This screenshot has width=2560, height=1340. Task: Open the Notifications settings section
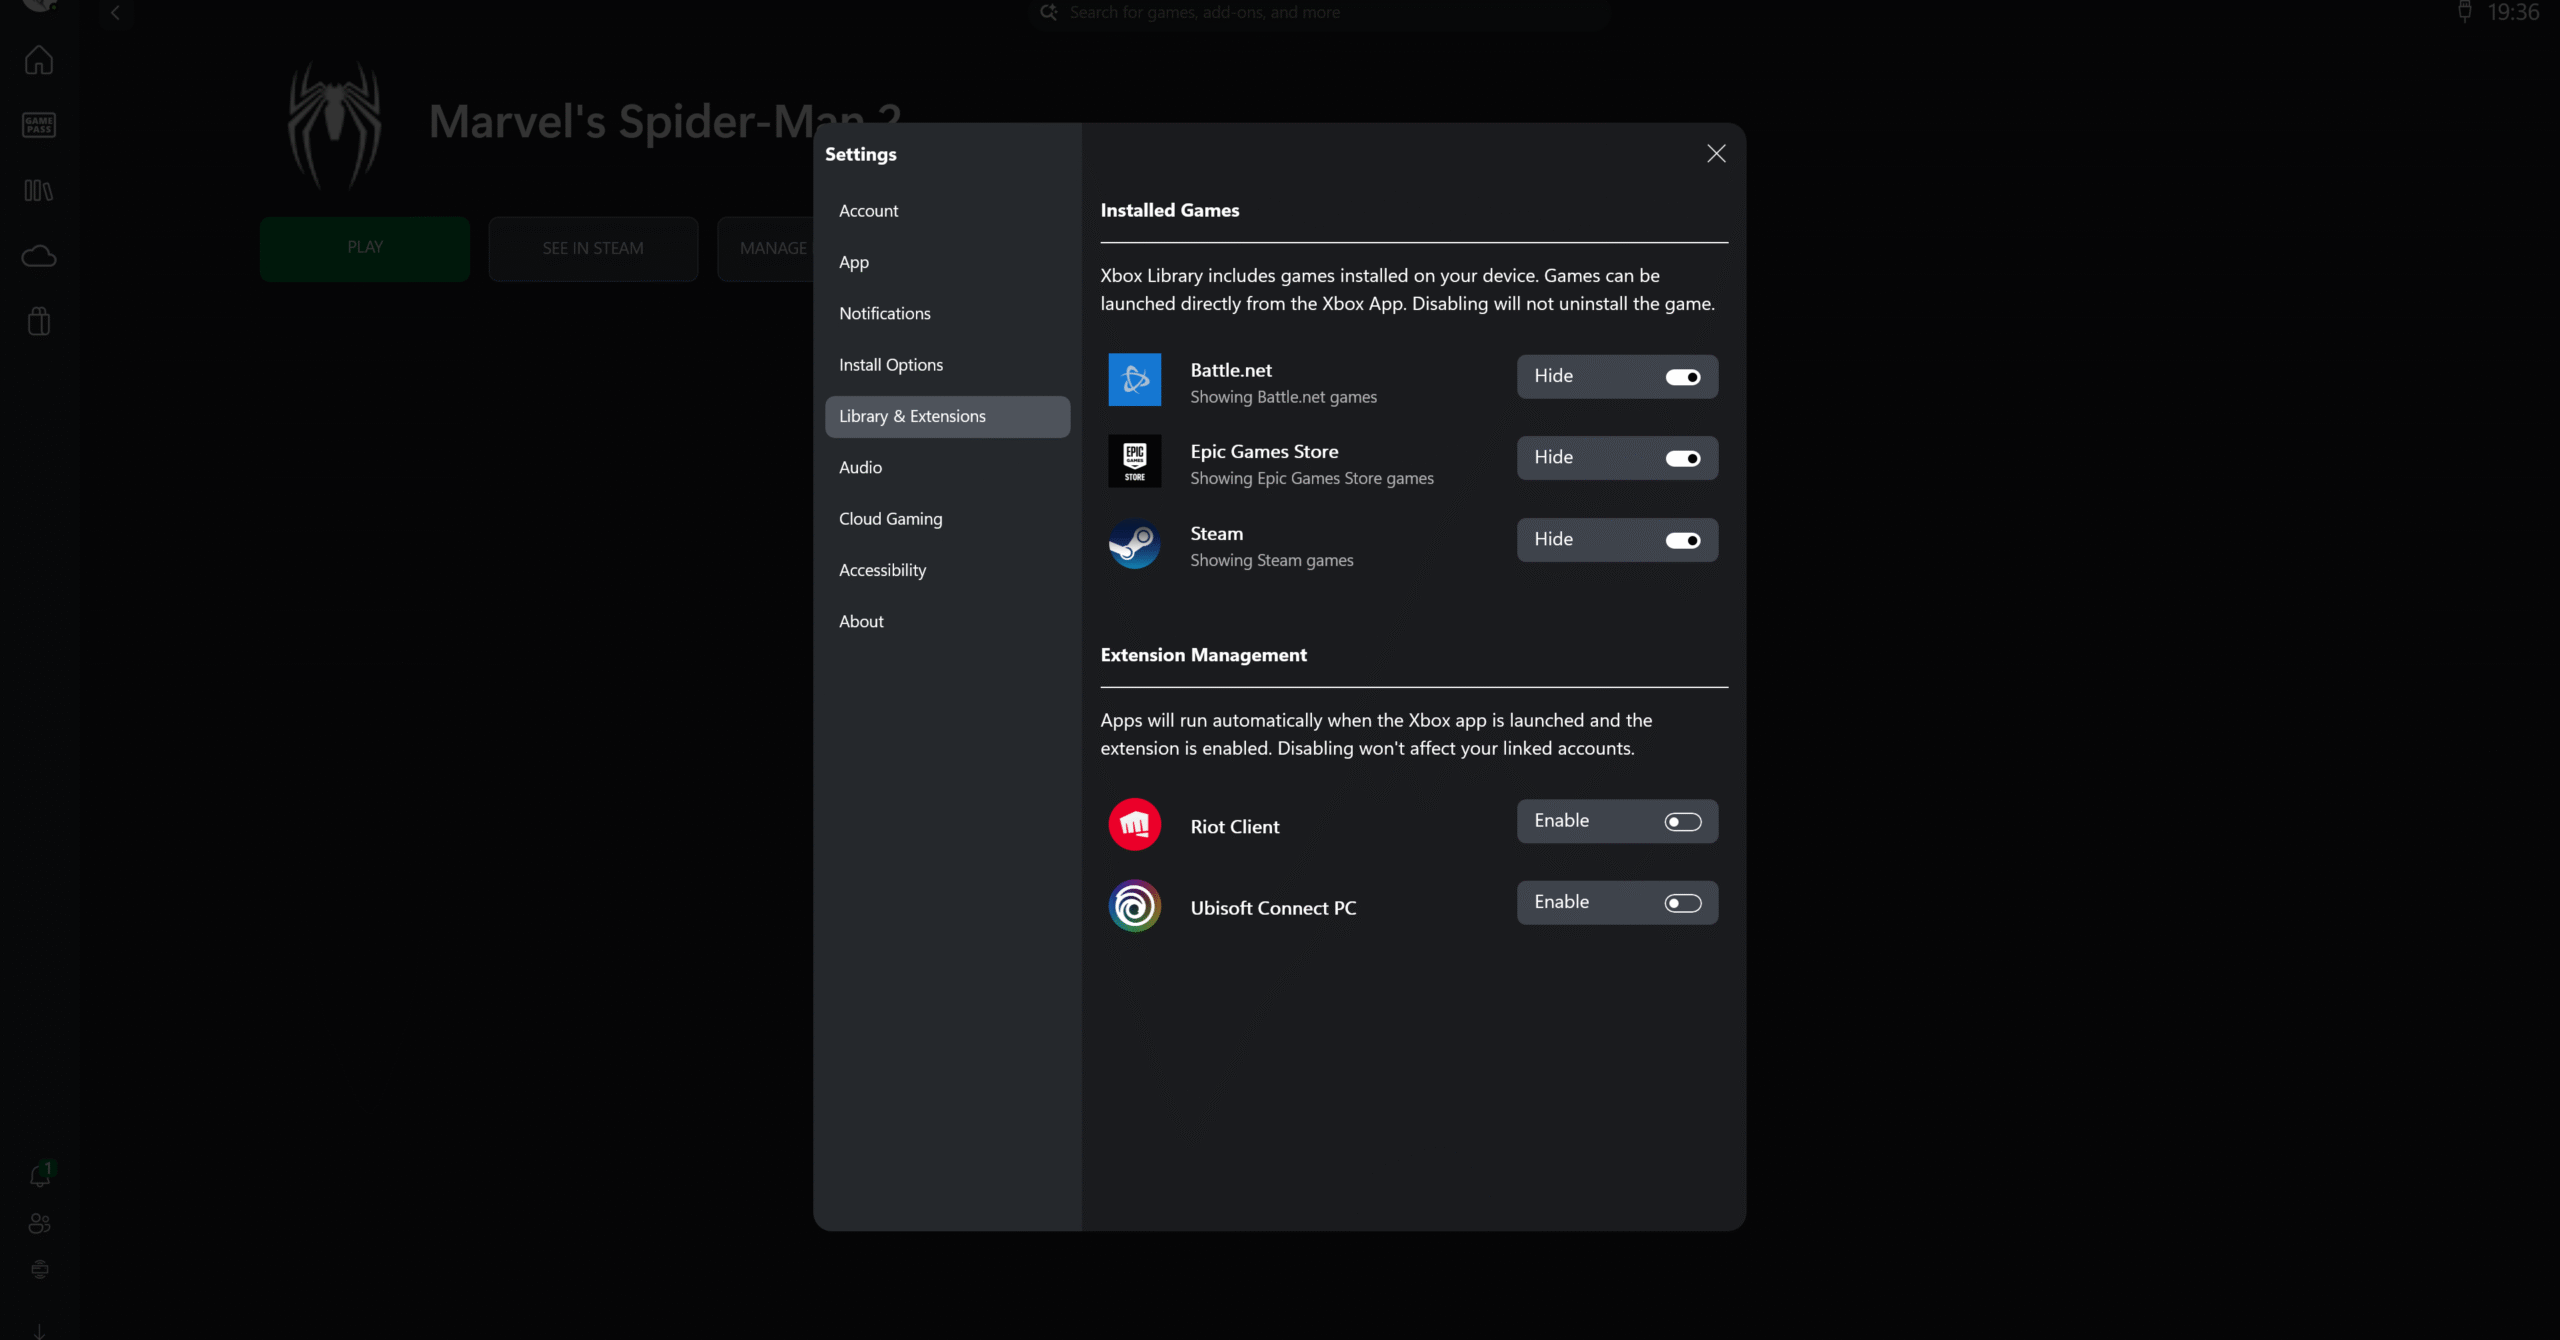pyautogui.click(x=947, y=313)
